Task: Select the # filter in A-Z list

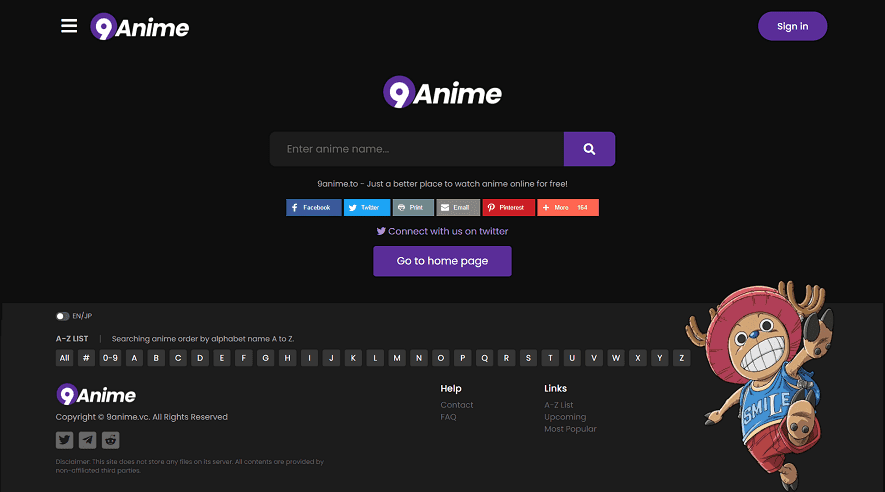Action: pos(86,358)
